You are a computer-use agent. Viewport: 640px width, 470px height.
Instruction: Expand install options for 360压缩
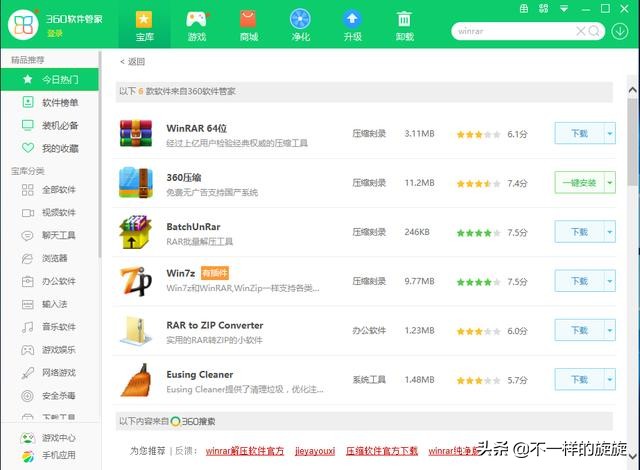pyautogui.click(x=610, y=182)
